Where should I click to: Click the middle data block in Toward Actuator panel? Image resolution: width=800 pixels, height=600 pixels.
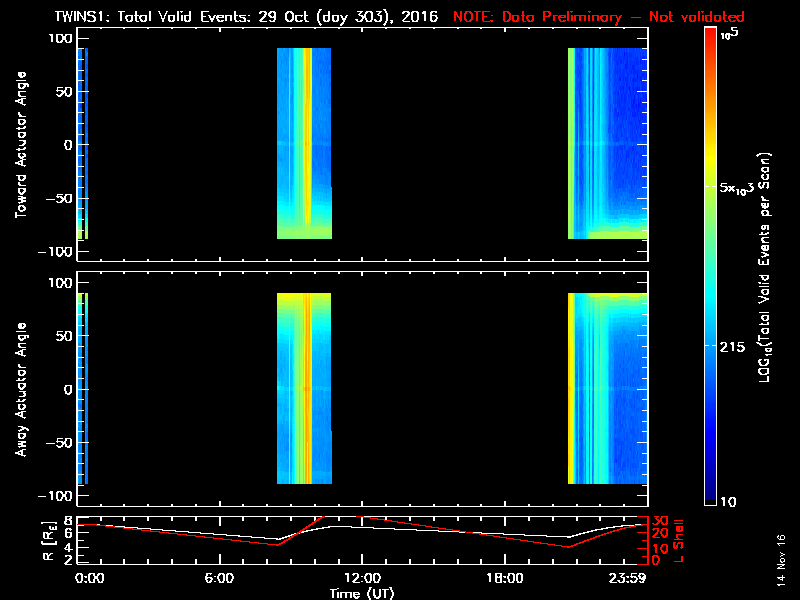[304, 143]
